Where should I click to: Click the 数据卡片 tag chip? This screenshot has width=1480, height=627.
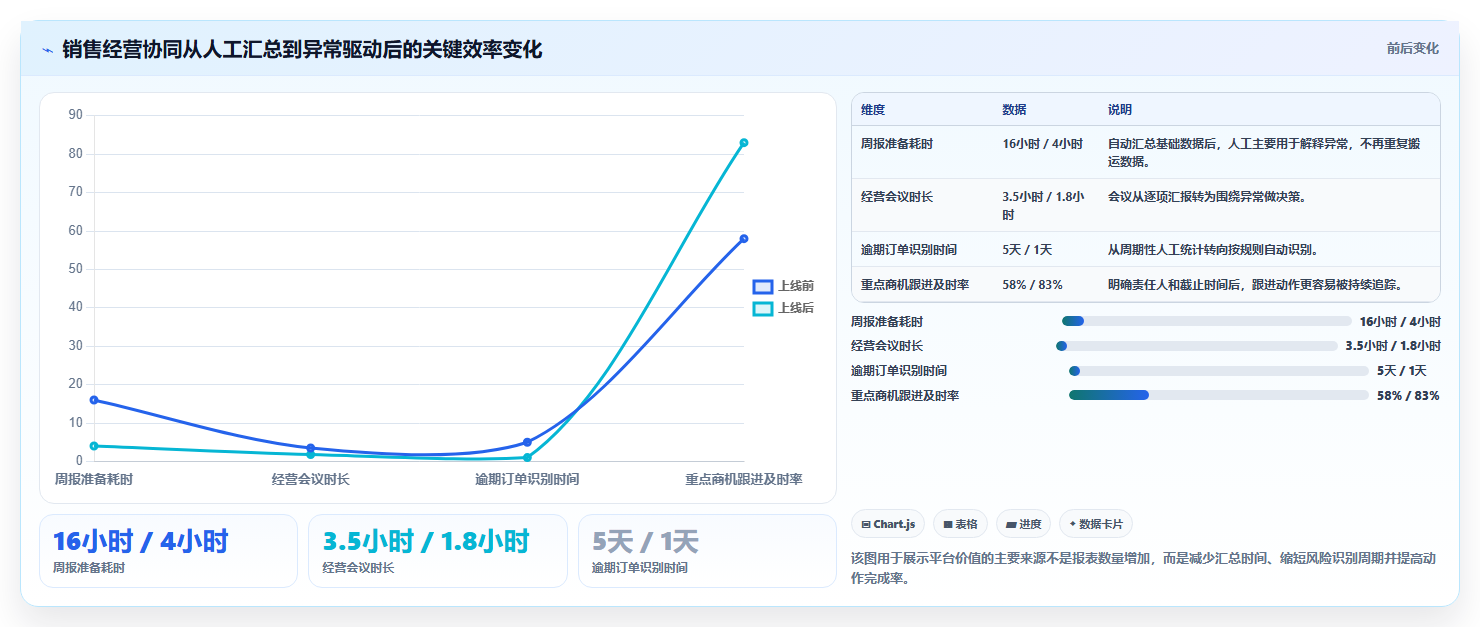(1096, 524)
